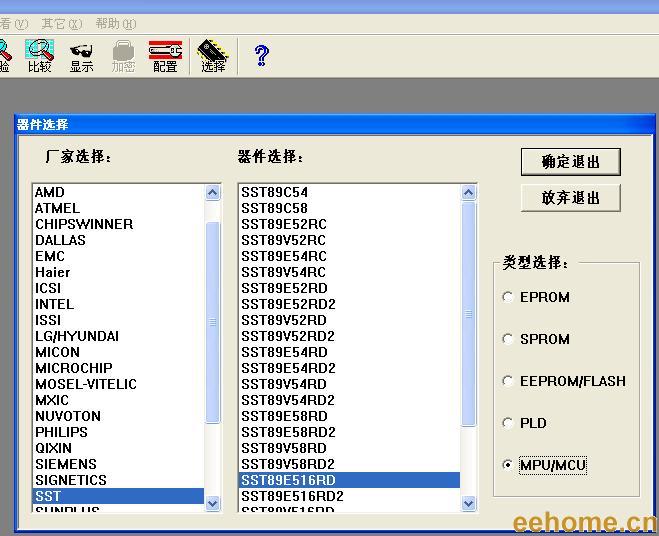Image resolution: width=659 pixels, height=536 pixels.
Task: Select the PLD type radio button
Action: 508,423
